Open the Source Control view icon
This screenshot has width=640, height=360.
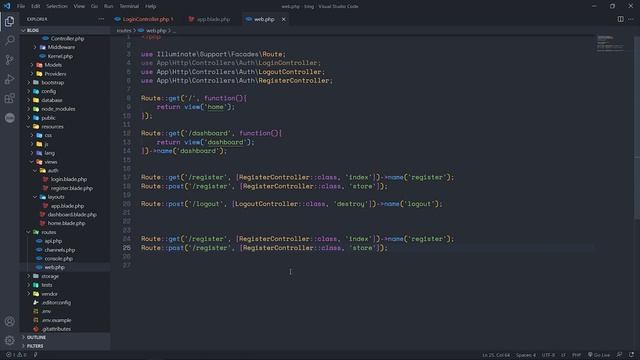tap(9, 60)
